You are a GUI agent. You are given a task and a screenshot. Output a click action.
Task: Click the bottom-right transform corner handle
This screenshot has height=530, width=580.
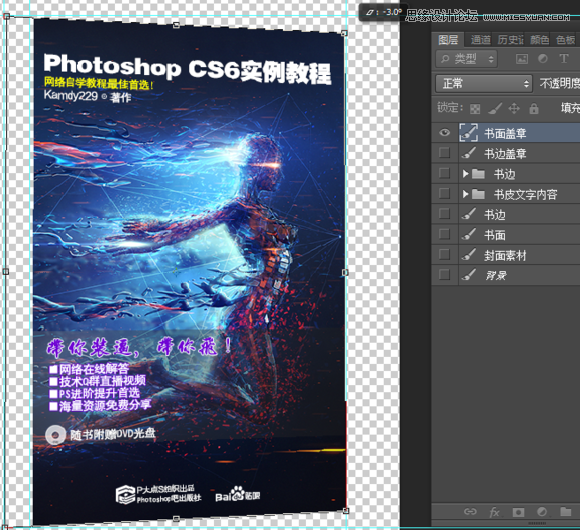click(x=345, y=511)
